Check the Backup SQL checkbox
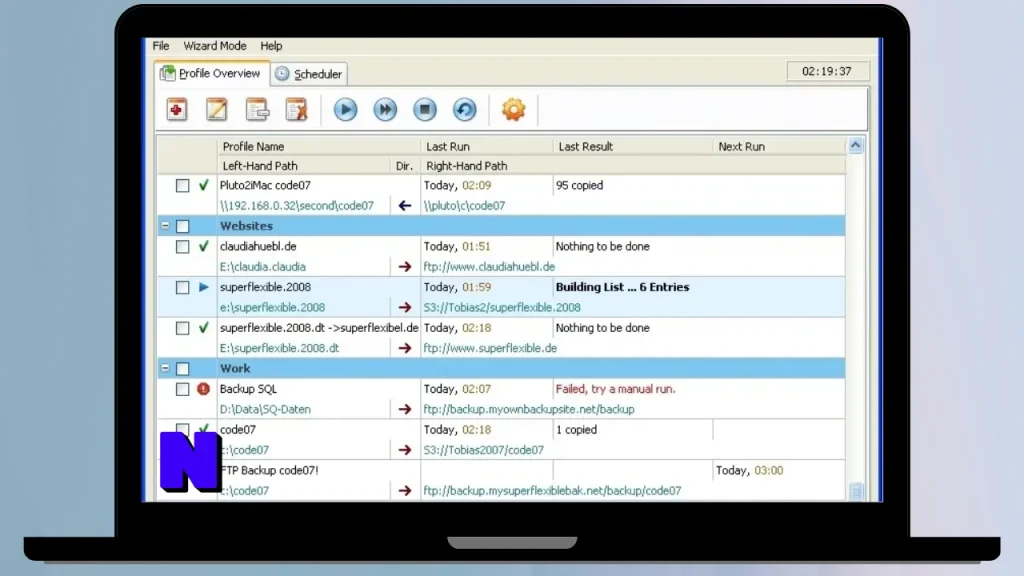 click(183, 389)
